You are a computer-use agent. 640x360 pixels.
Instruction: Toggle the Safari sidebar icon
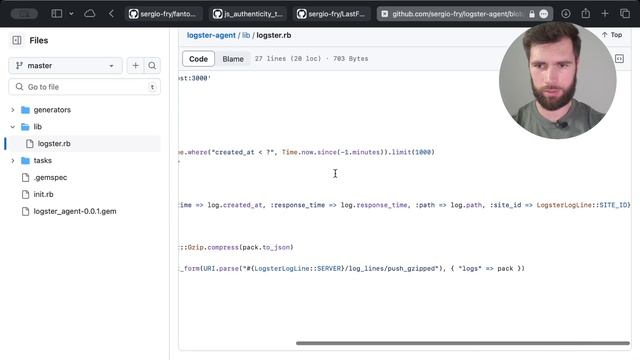(x=57, y=13)
